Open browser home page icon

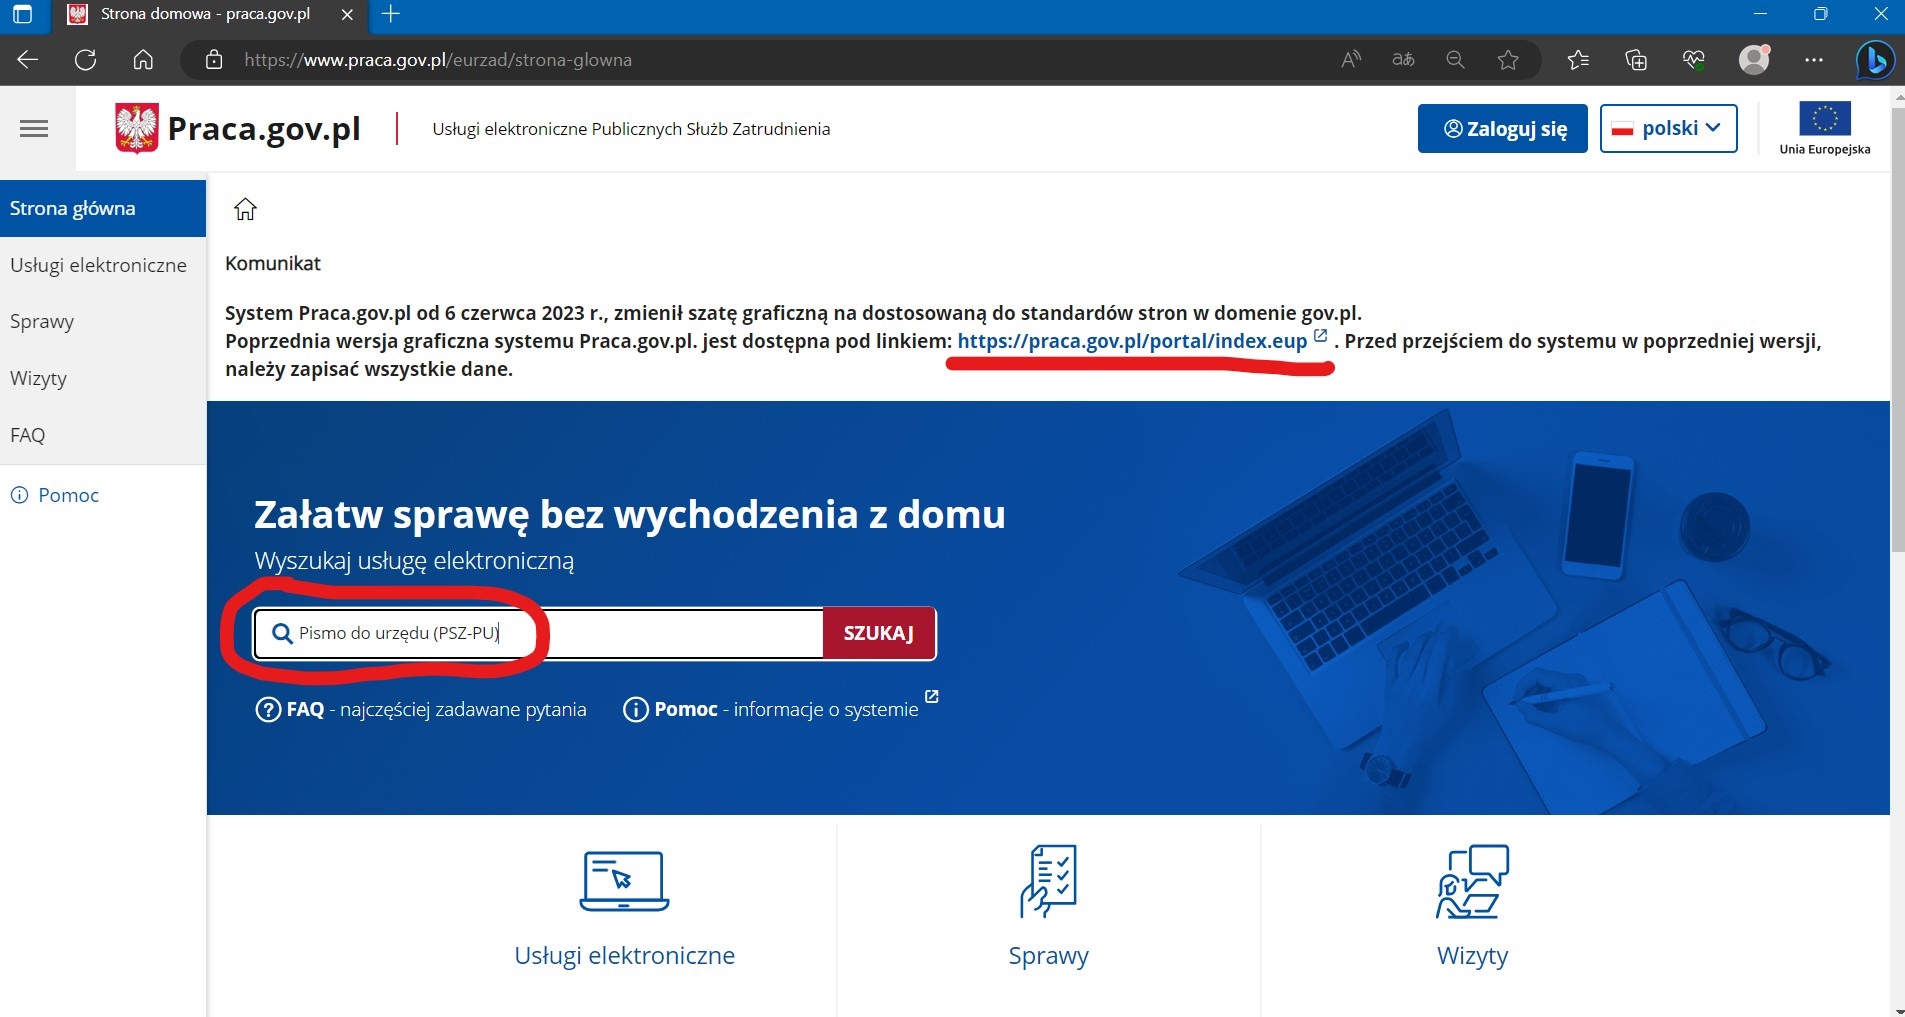coord(143,60)
